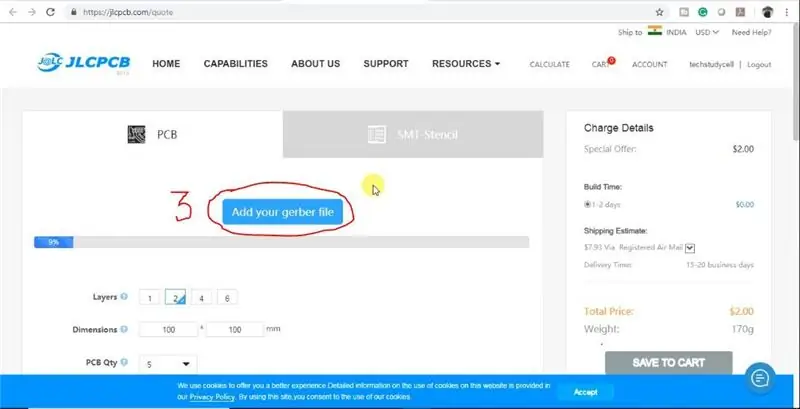The height and width of the screenshot is (409, 800).
Task: Click the SAVE TO CART button
Action: (x=668, y=363)
